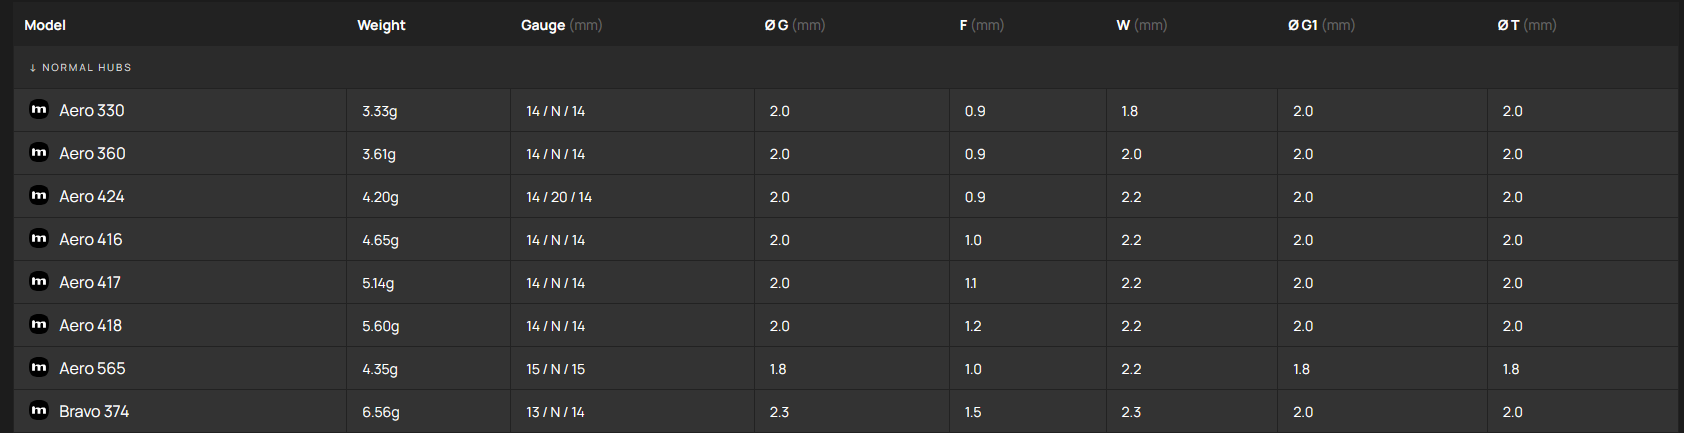Collapse the Normal Hubs section
Image resolution: width=1684 pixels, height=433 pixels.
[x=80, y=68]
